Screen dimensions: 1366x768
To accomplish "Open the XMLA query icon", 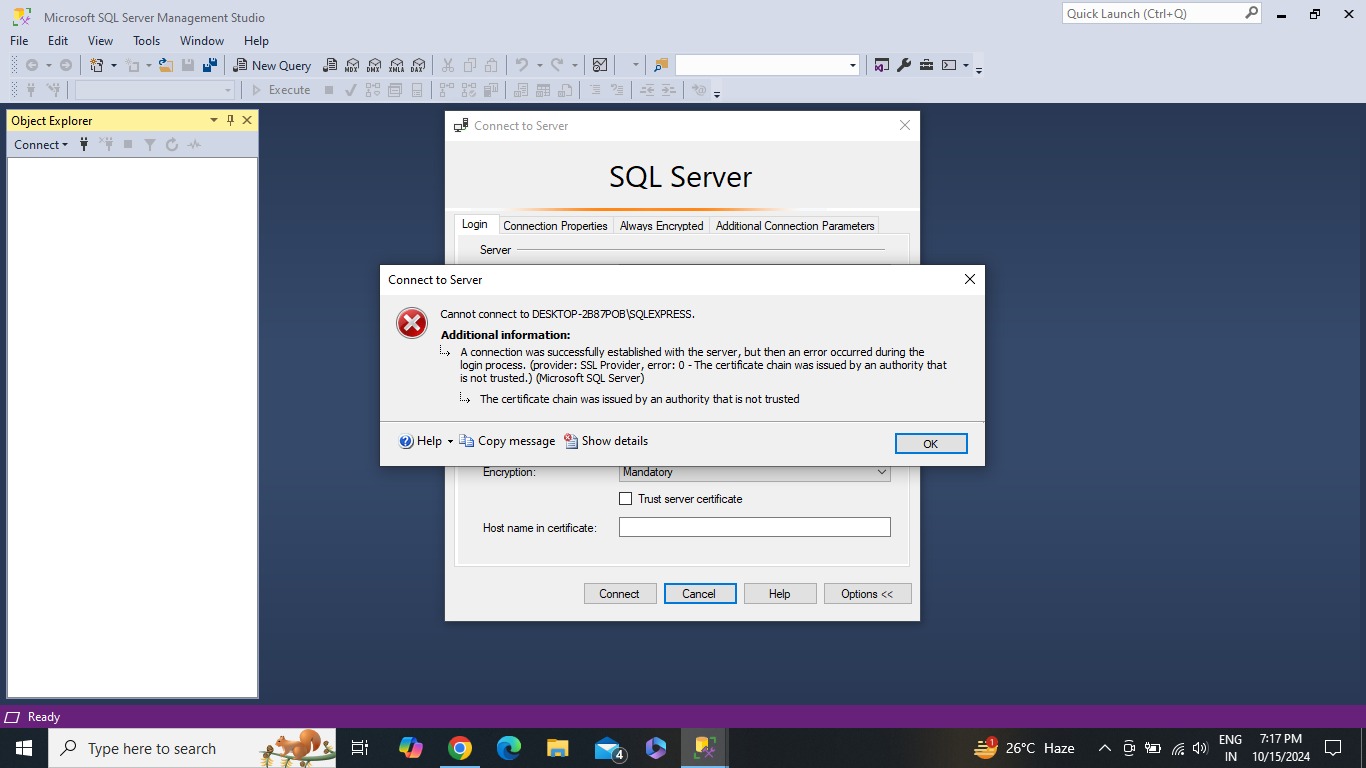I will [x=396, y=65].
